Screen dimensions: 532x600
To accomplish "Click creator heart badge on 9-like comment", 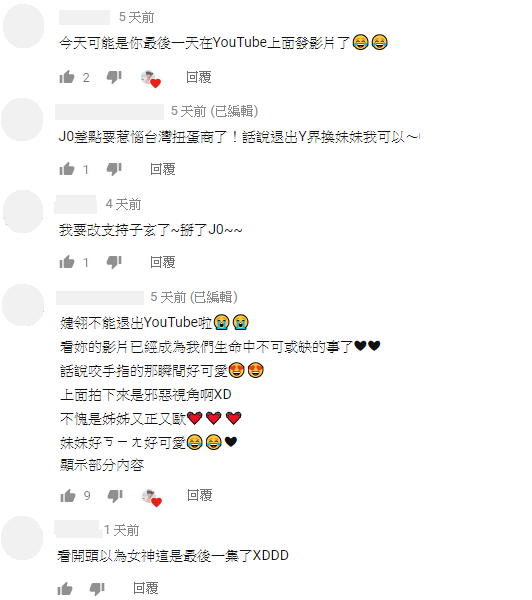I will [x=152, y=497].
